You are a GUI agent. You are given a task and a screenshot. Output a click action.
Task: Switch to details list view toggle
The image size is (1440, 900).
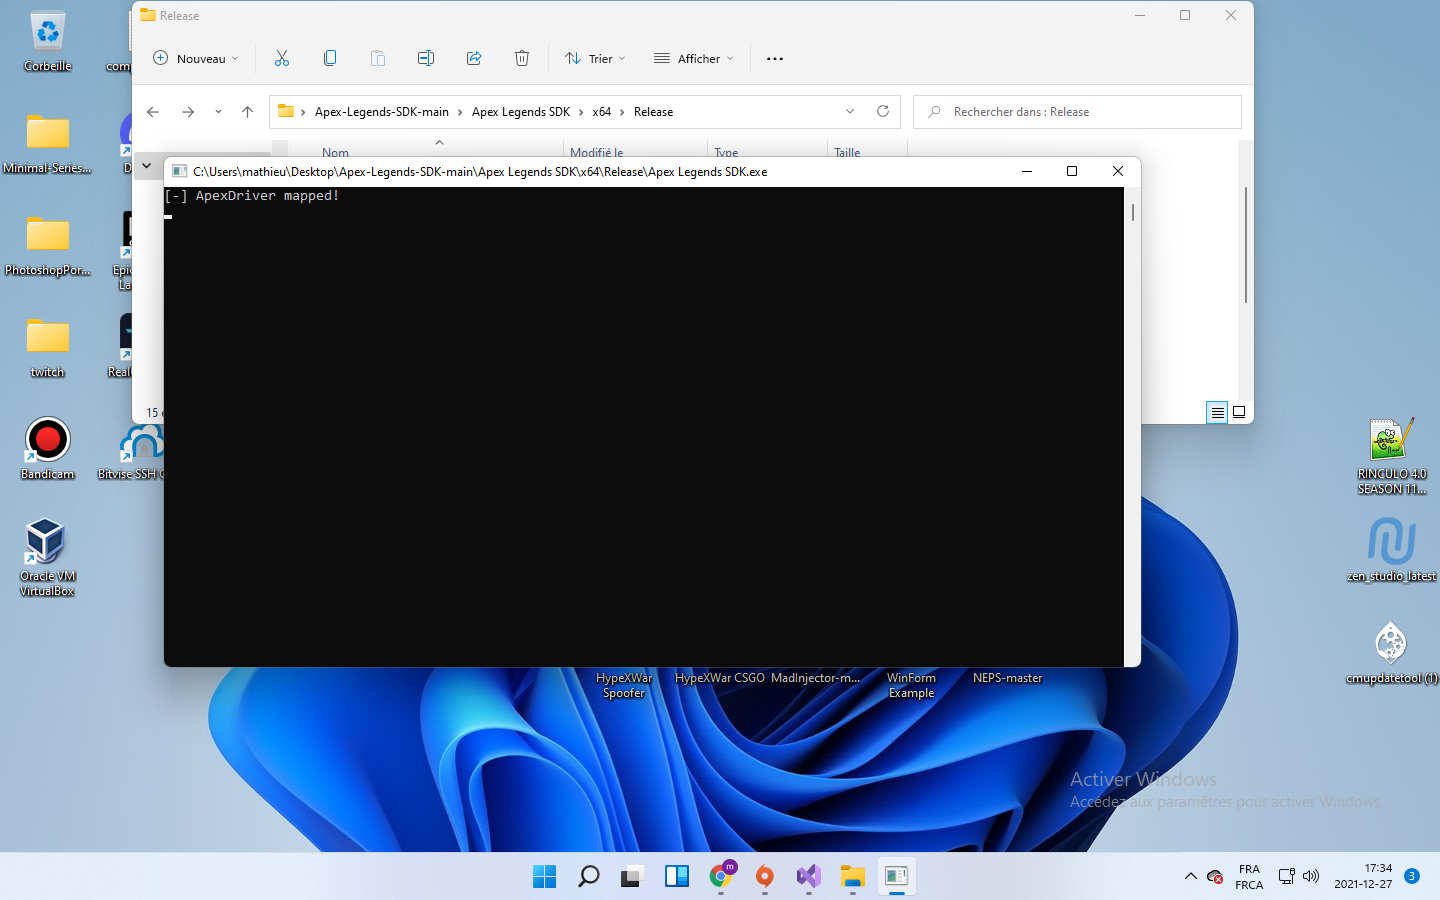(x=1217, y=412)
